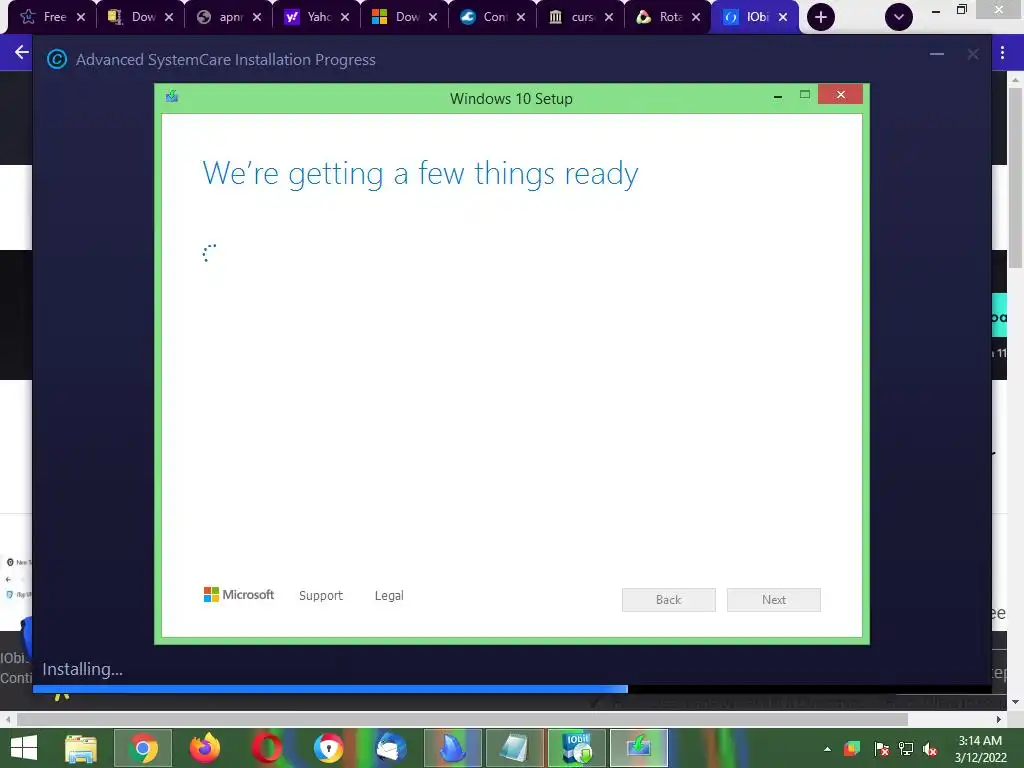Open Google Chrome from taskbar
Image resolution: width=1024 pixels, height=768 pixels.
coord(143,748)
